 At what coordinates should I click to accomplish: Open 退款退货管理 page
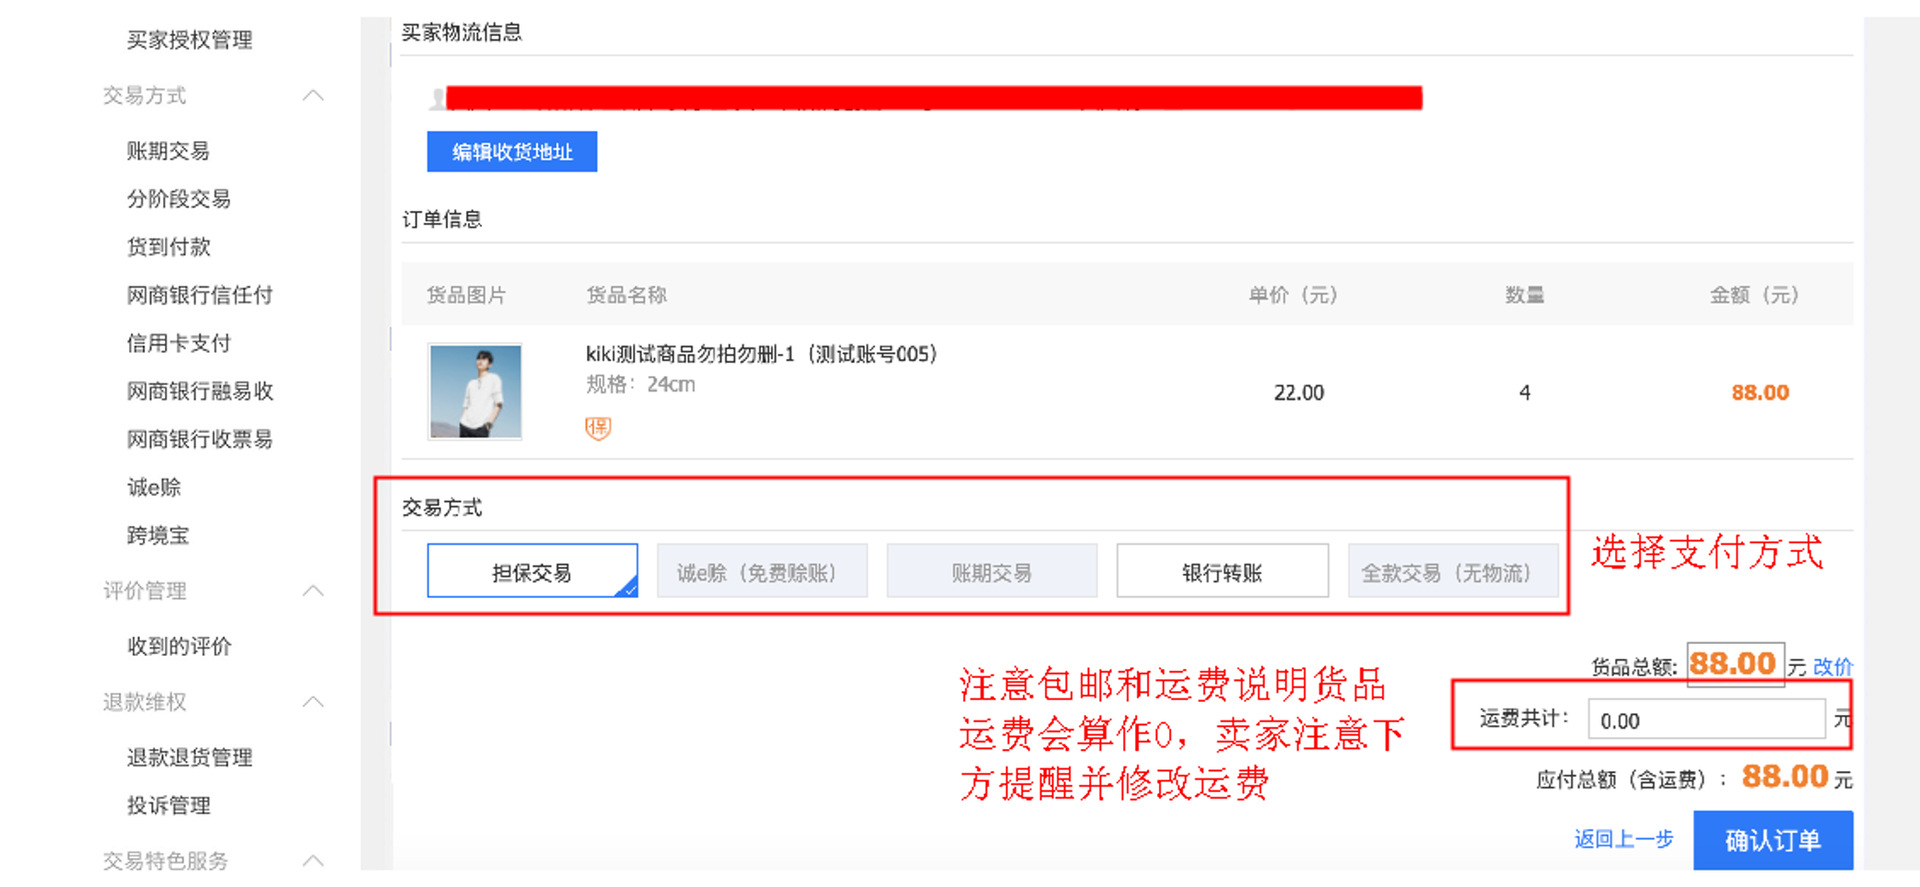(189, 757)
